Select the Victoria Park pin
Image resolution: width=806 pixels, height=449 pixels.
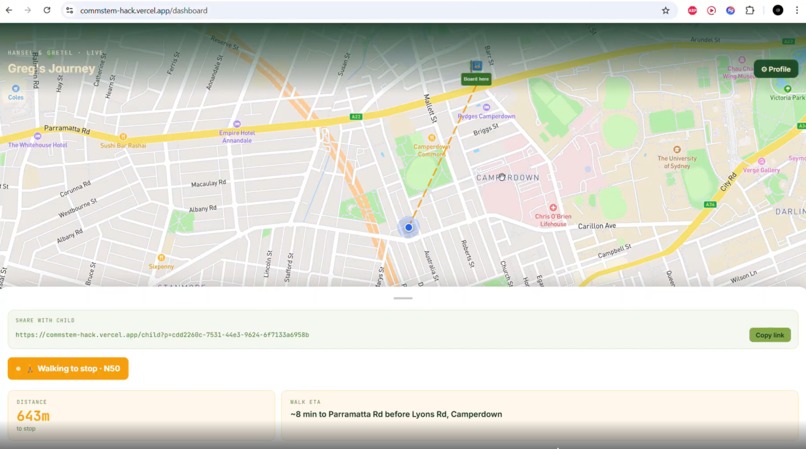click(x=787, y=89)
